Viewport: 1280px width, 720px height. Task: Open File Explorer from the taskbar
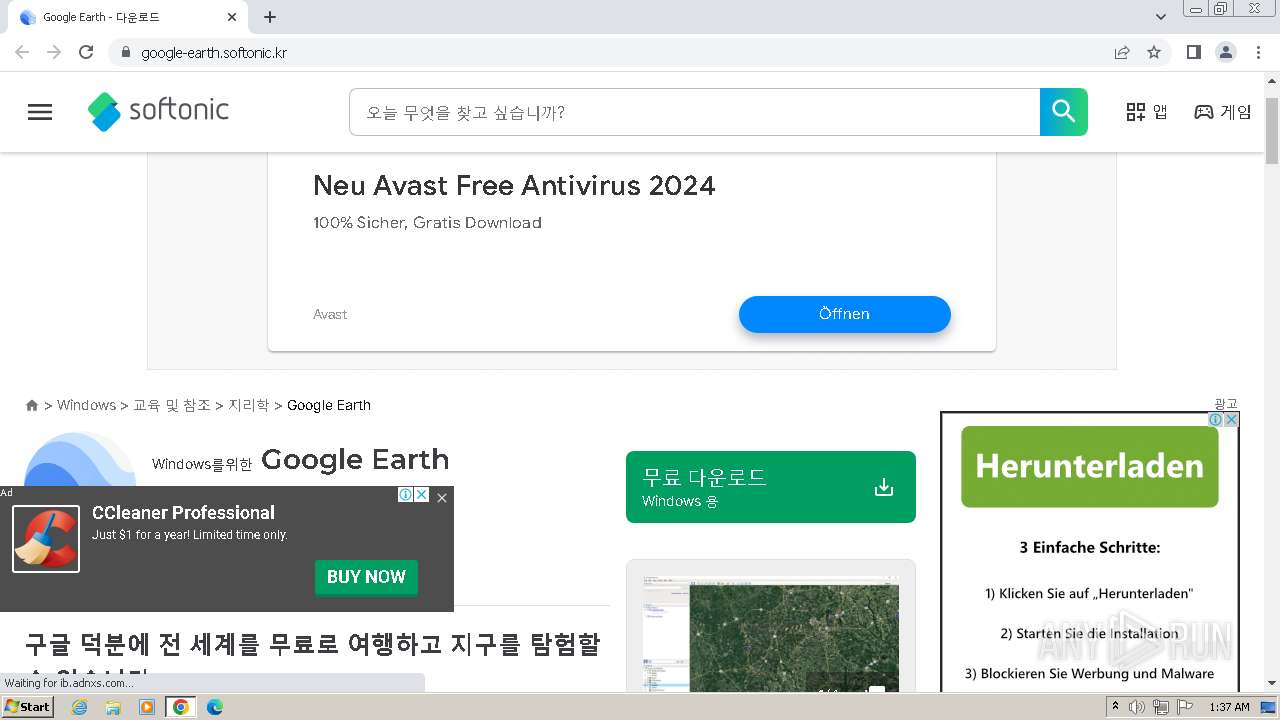coord(113,707)
